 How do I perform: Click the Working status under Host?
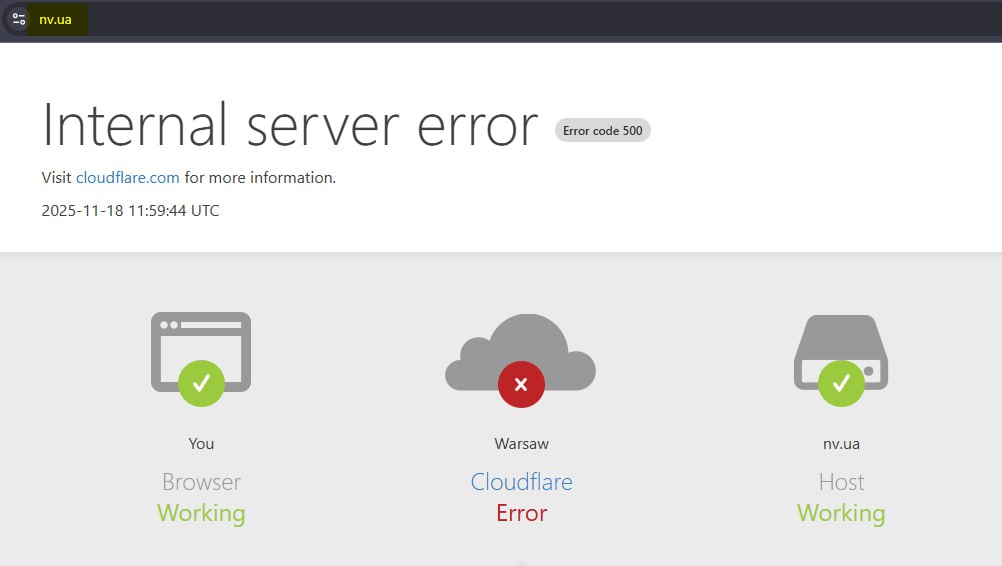click(x=841, y=513)
